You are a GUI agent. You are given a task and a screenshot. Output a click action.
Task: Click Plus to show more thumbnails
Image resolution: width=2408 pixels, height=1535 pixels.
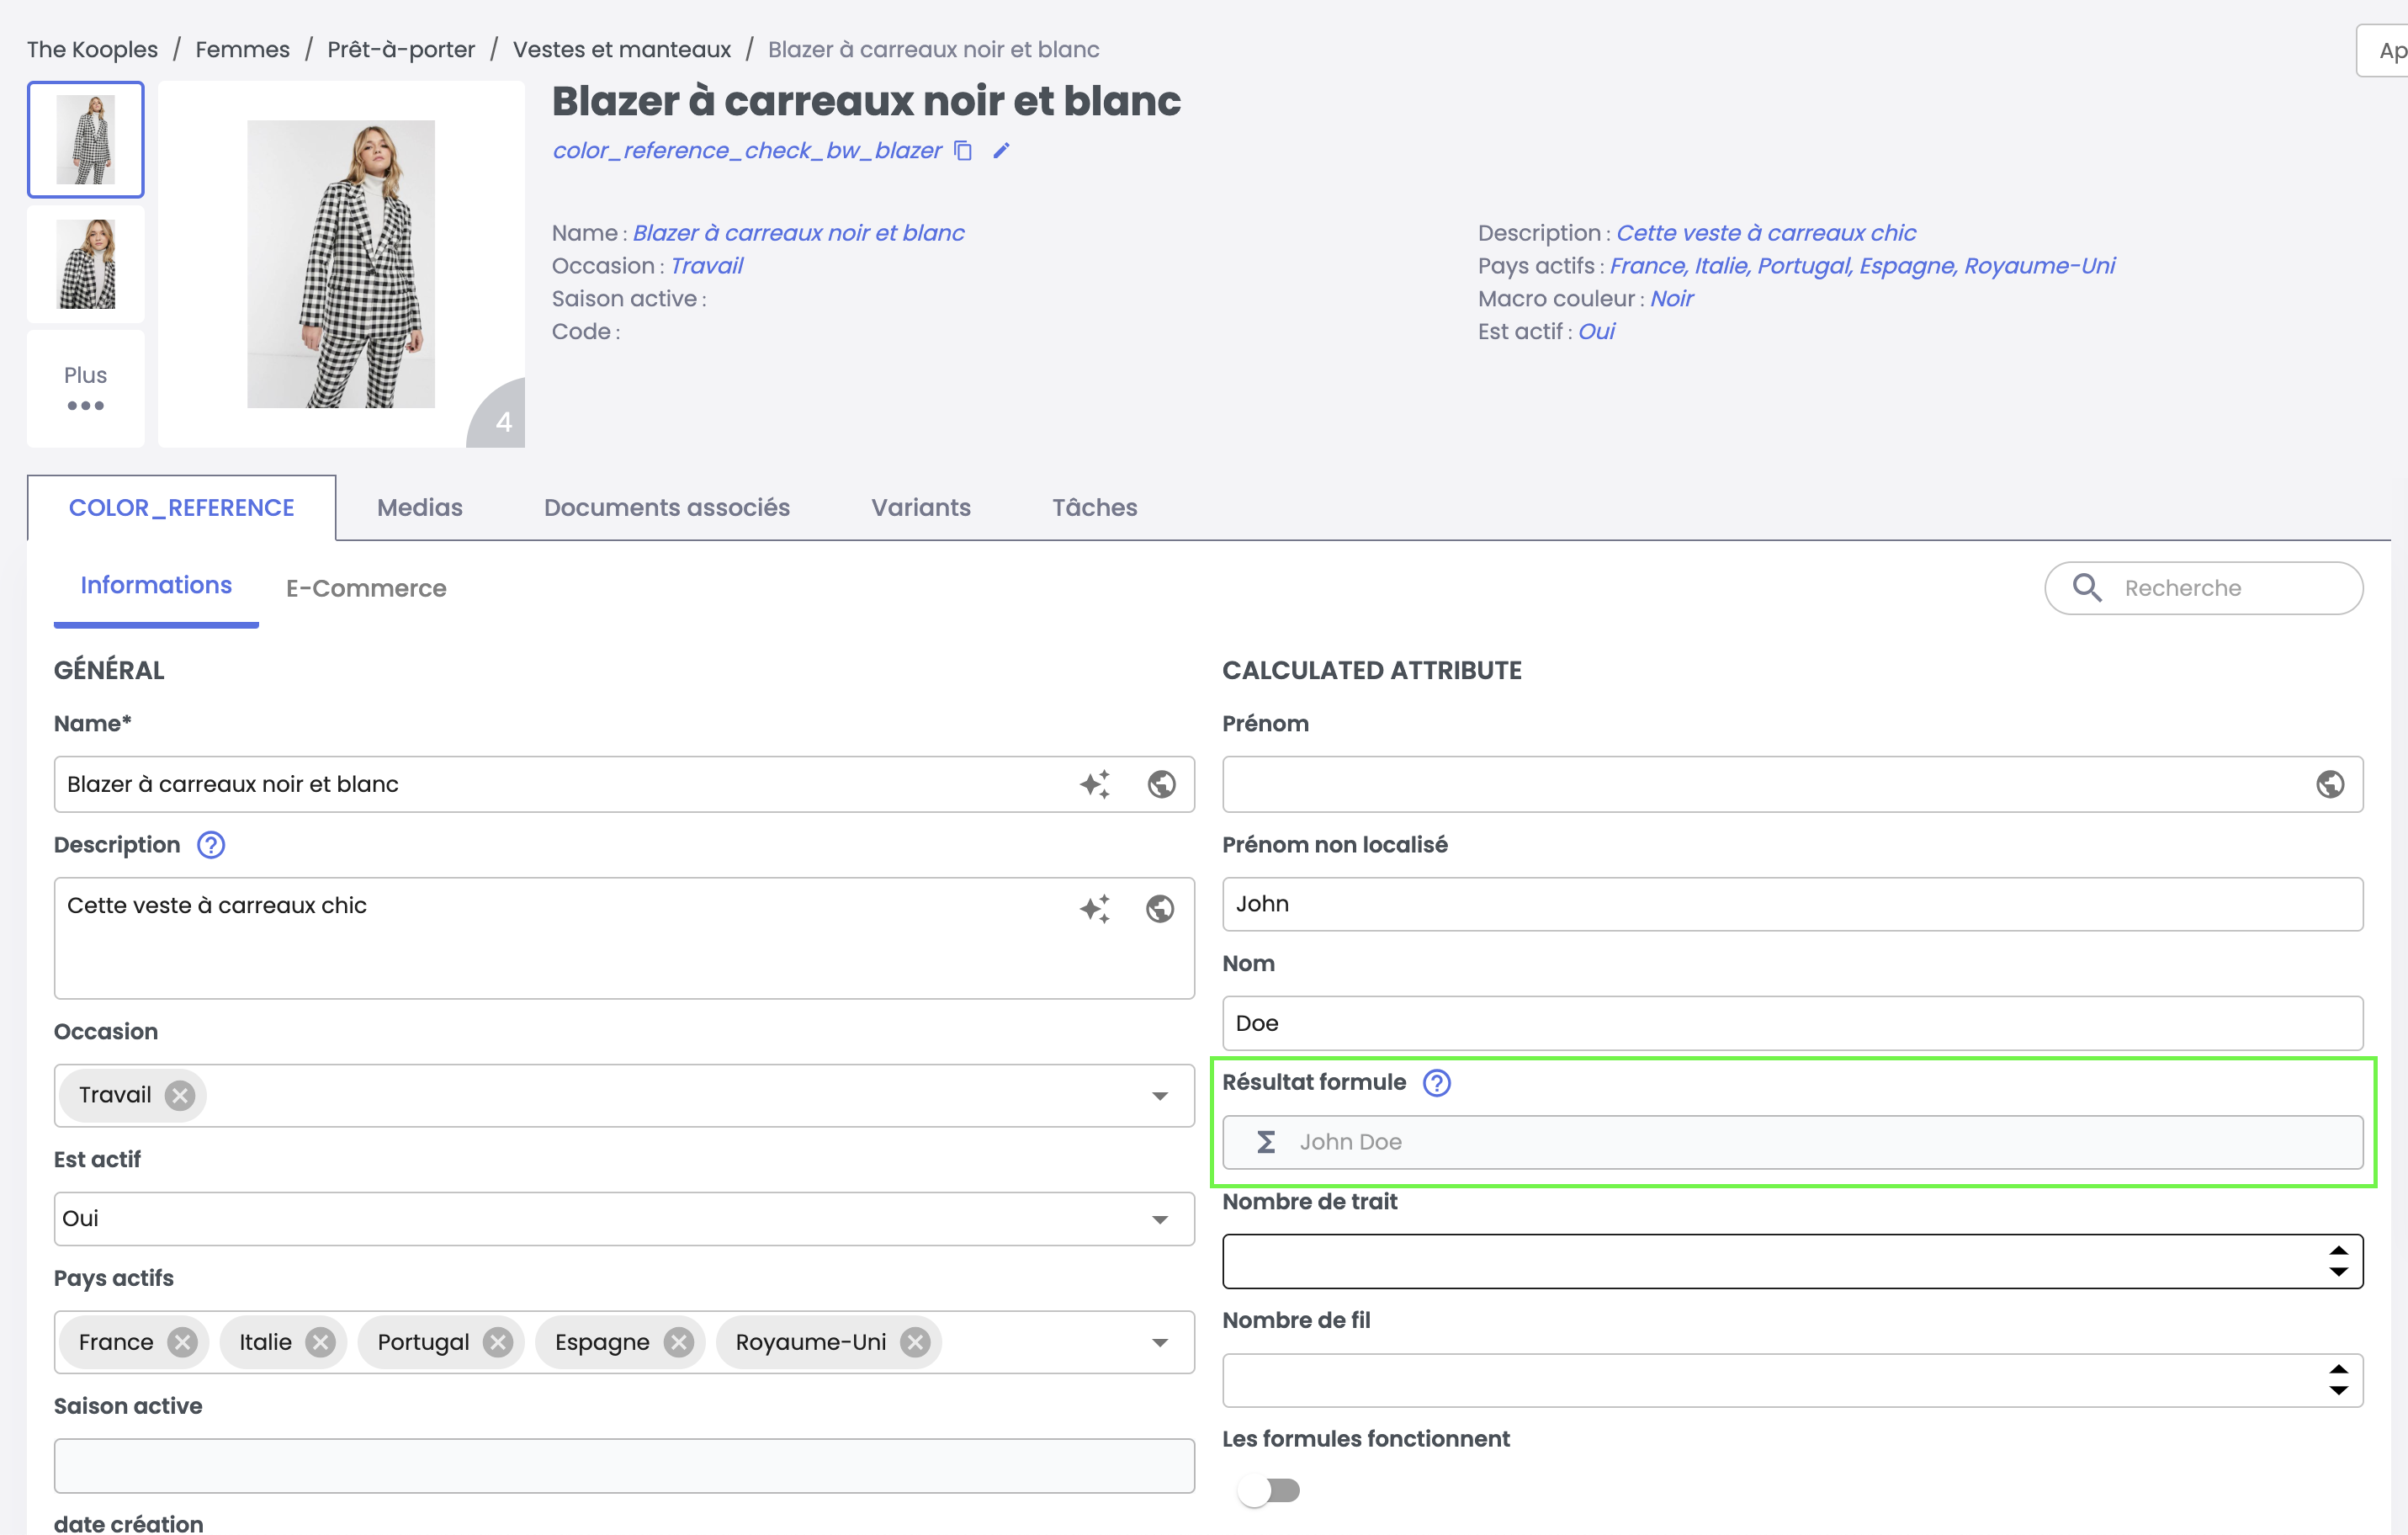(85, 388)
